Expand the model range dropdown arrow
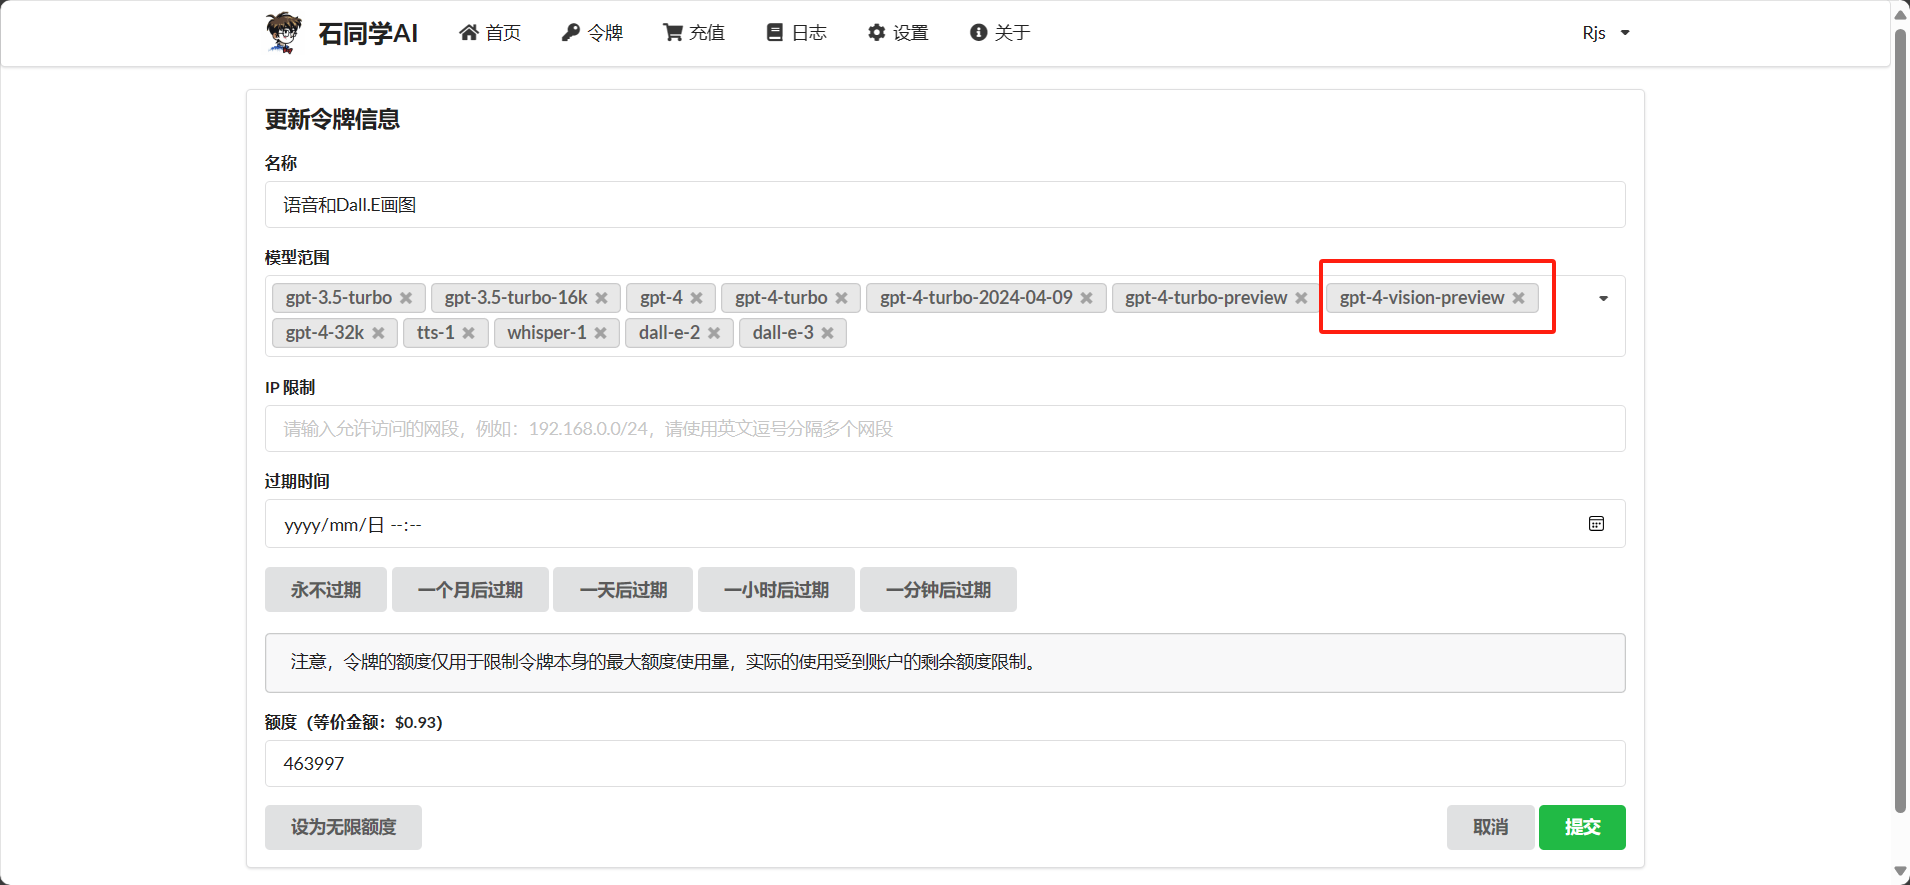Screen dimensions: 1910x885 coord(1603,298)
